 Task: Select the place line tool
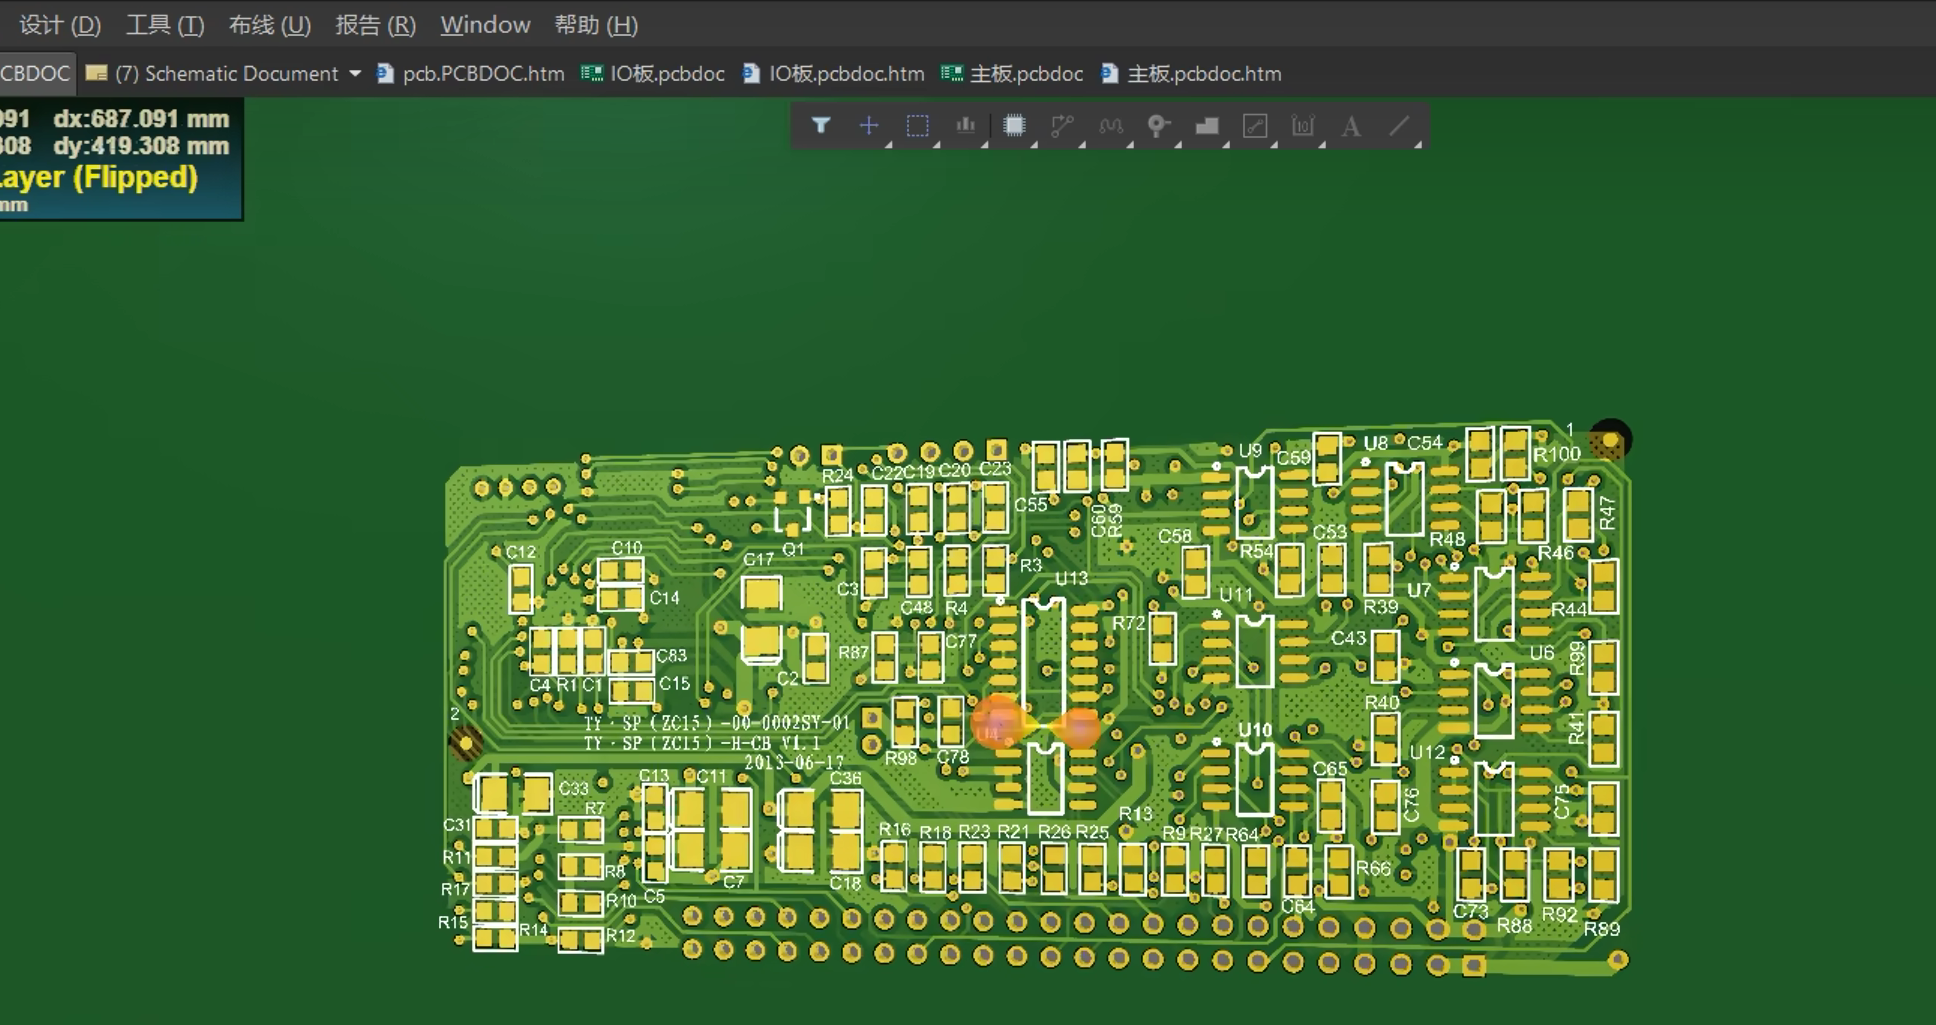click(1399, 126)
